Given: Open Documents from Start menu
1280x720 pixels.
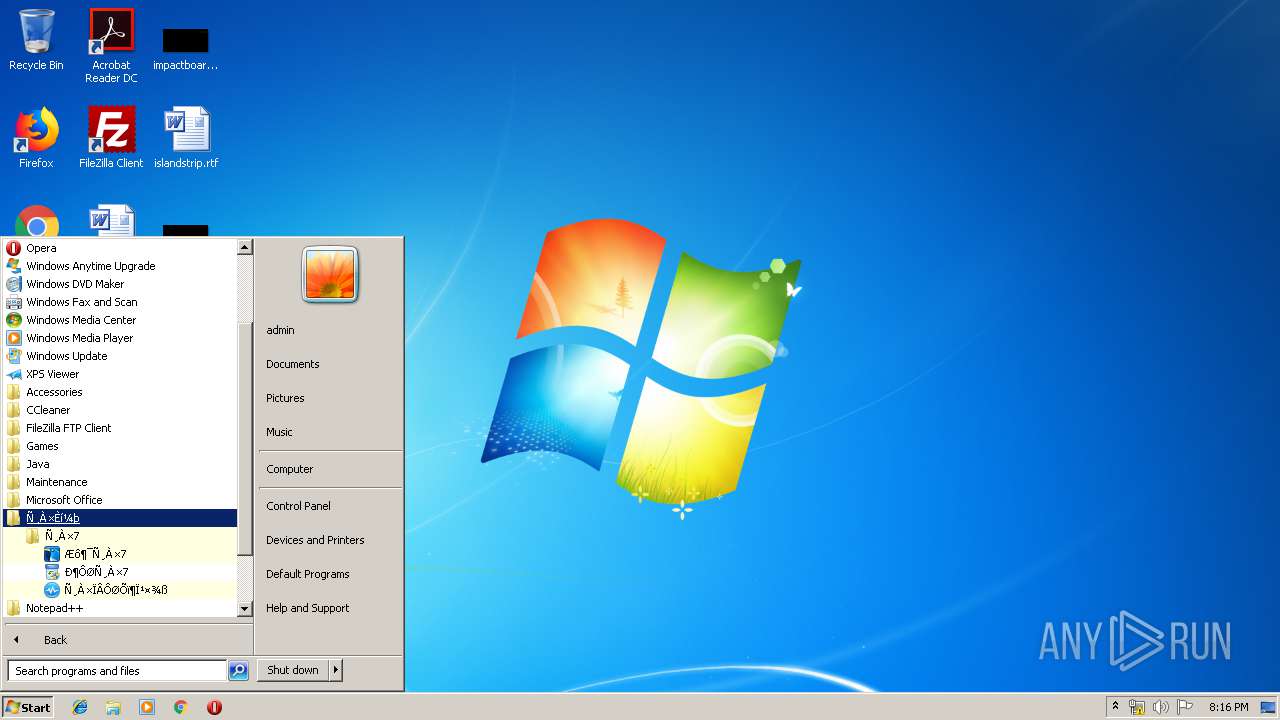Looking at the screenshot, I should (329, 364).
